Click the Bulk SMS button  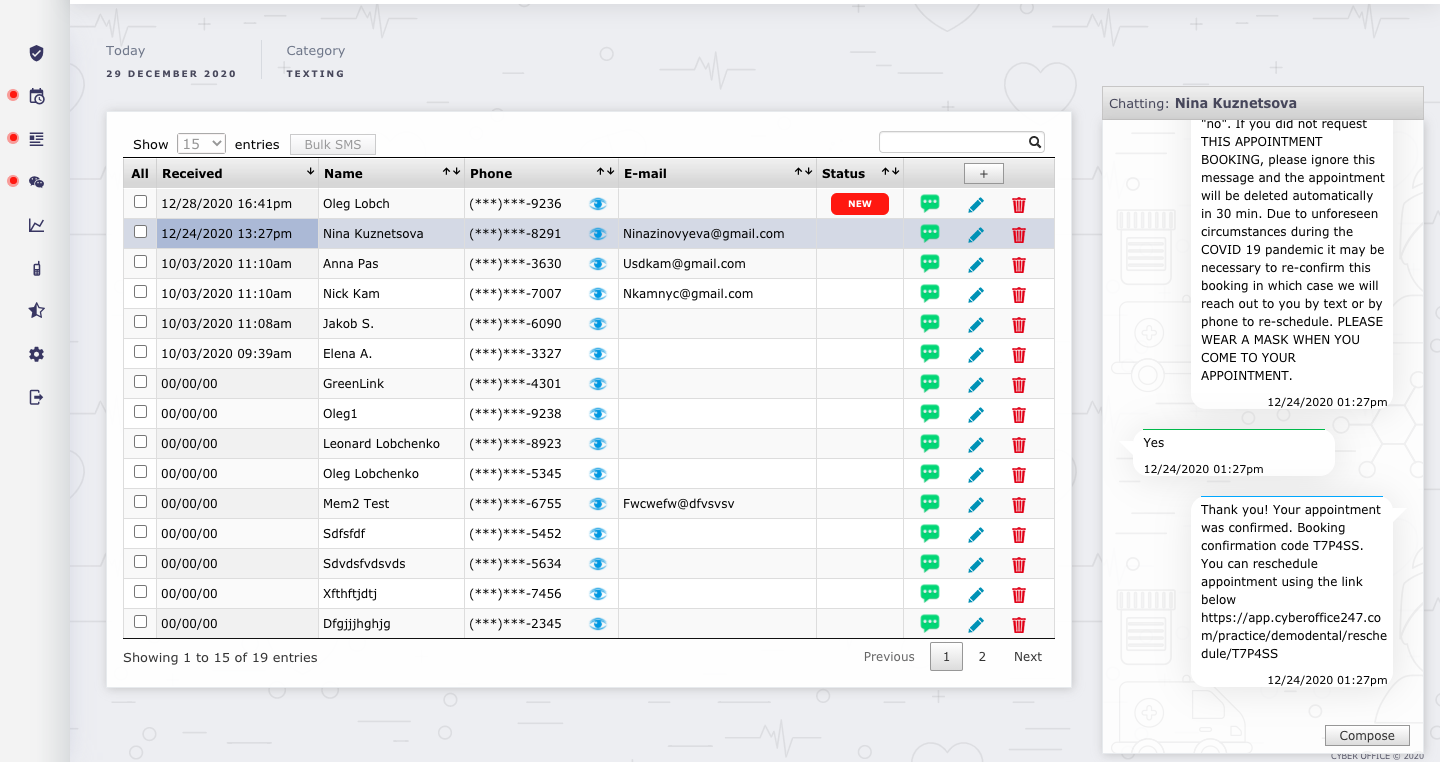click(333, 144)
